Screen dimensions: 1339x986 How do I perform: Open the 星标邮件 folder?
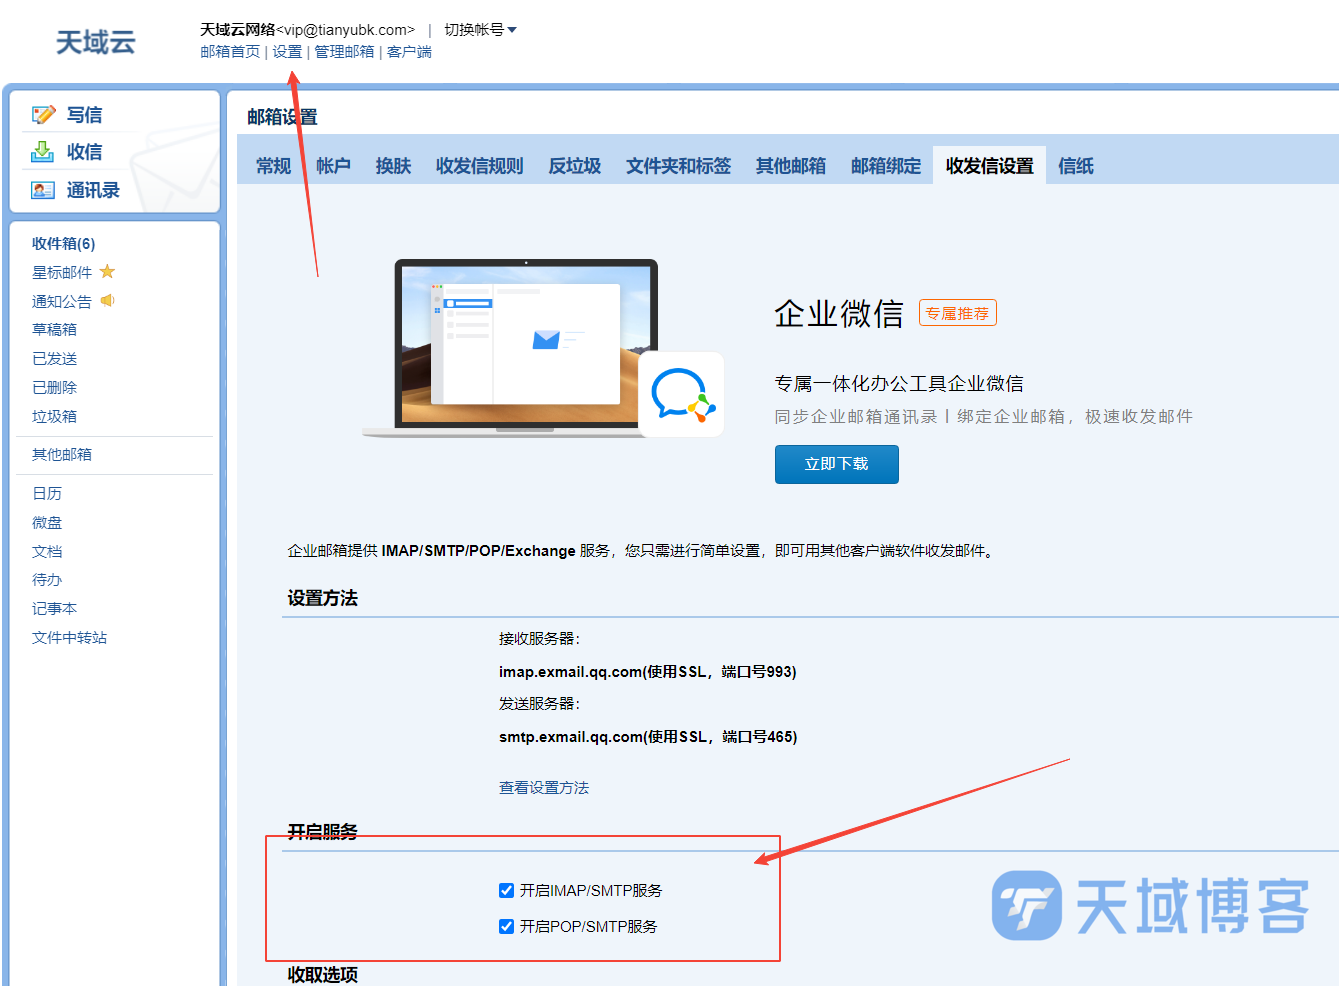click(62, 273)
